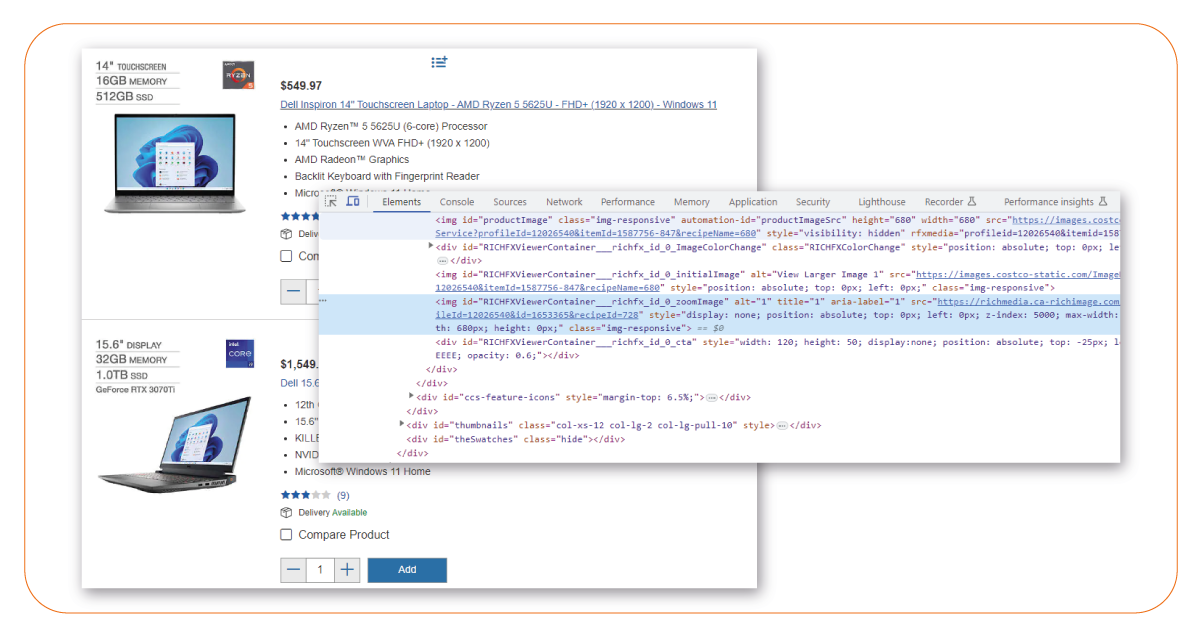Screen dimensions: 1202x634
Task: Click the dark Dell 15.6 gaming laptop image
Action: click(x=175, y=445)
